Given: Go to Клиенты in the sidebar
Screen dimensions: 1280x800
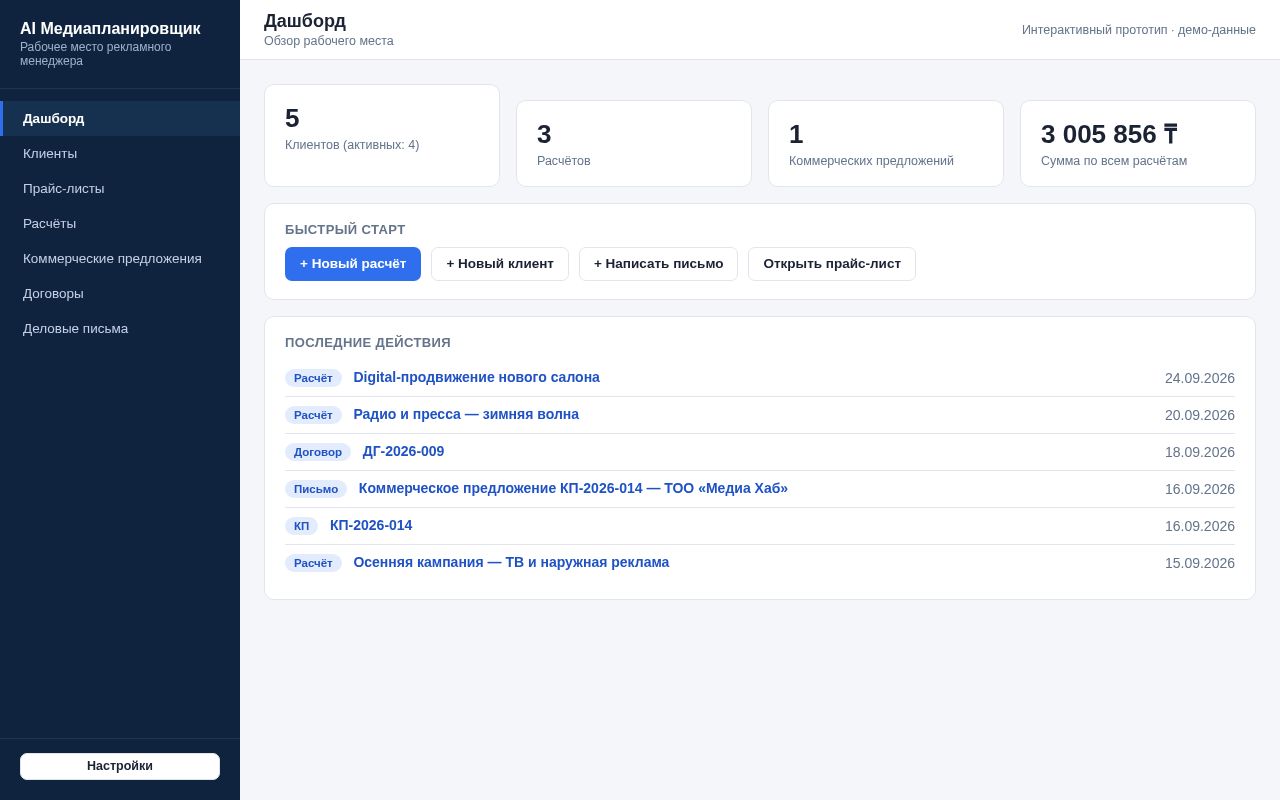Looking at the screenshot, I should pos(120,153).
